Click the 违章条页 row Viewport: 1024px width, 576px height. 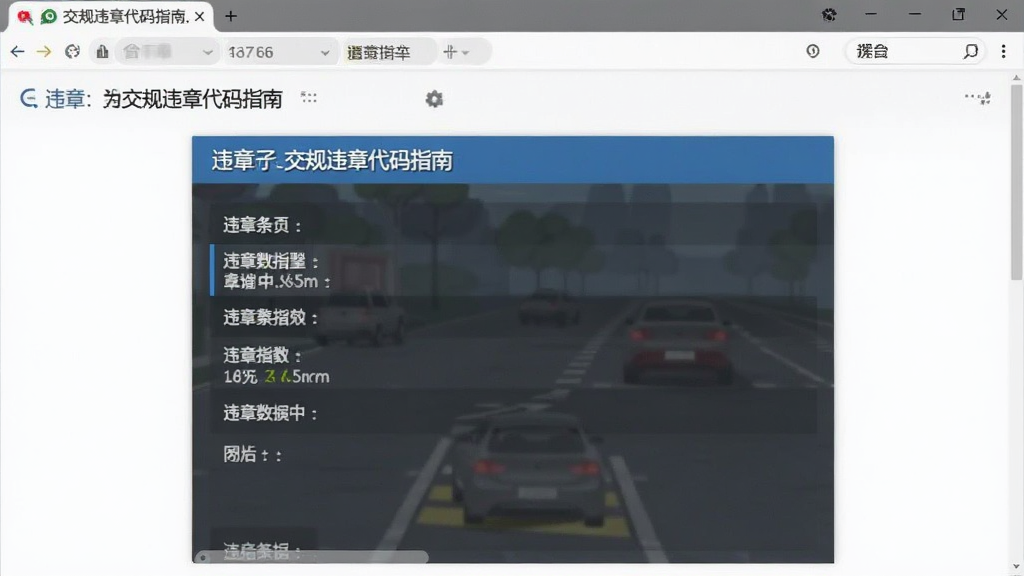[513, 225]
